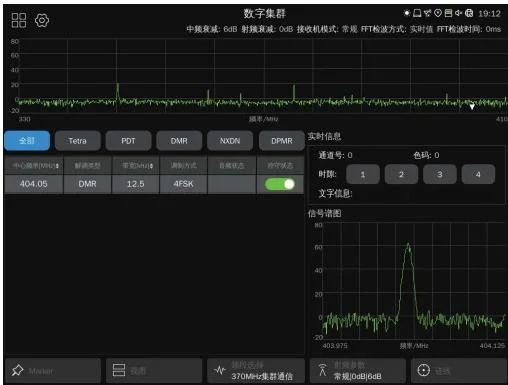
Task: Select the NXDN filter tab
Action: pyautogui.click(x=230, y=141)
